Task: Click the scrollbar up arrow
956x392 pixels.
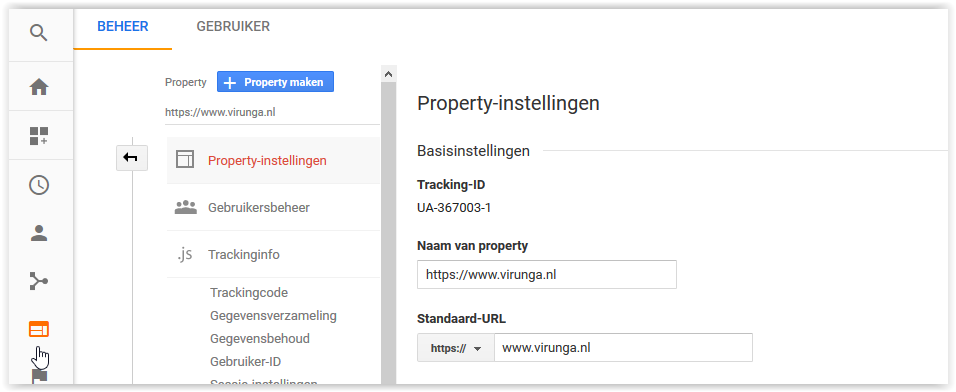Action: click(388, 74)
